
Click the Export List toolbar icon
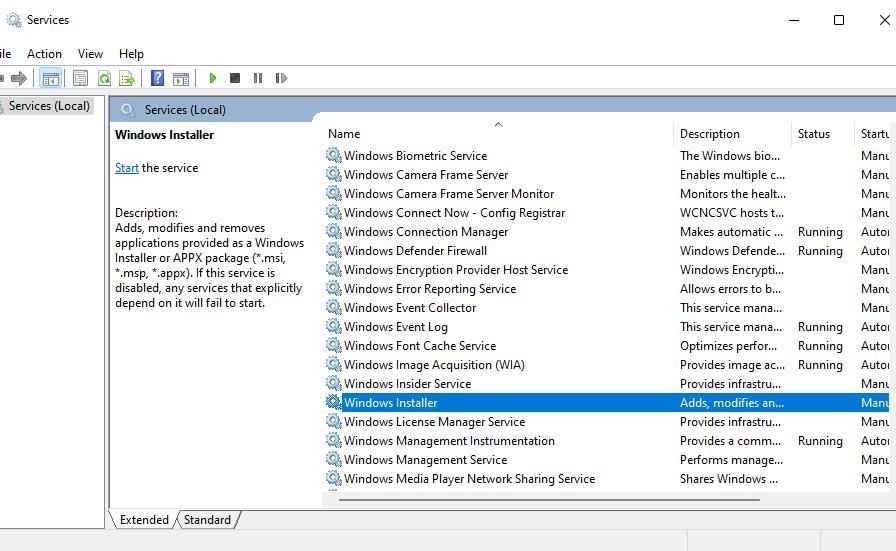[127, 78]
